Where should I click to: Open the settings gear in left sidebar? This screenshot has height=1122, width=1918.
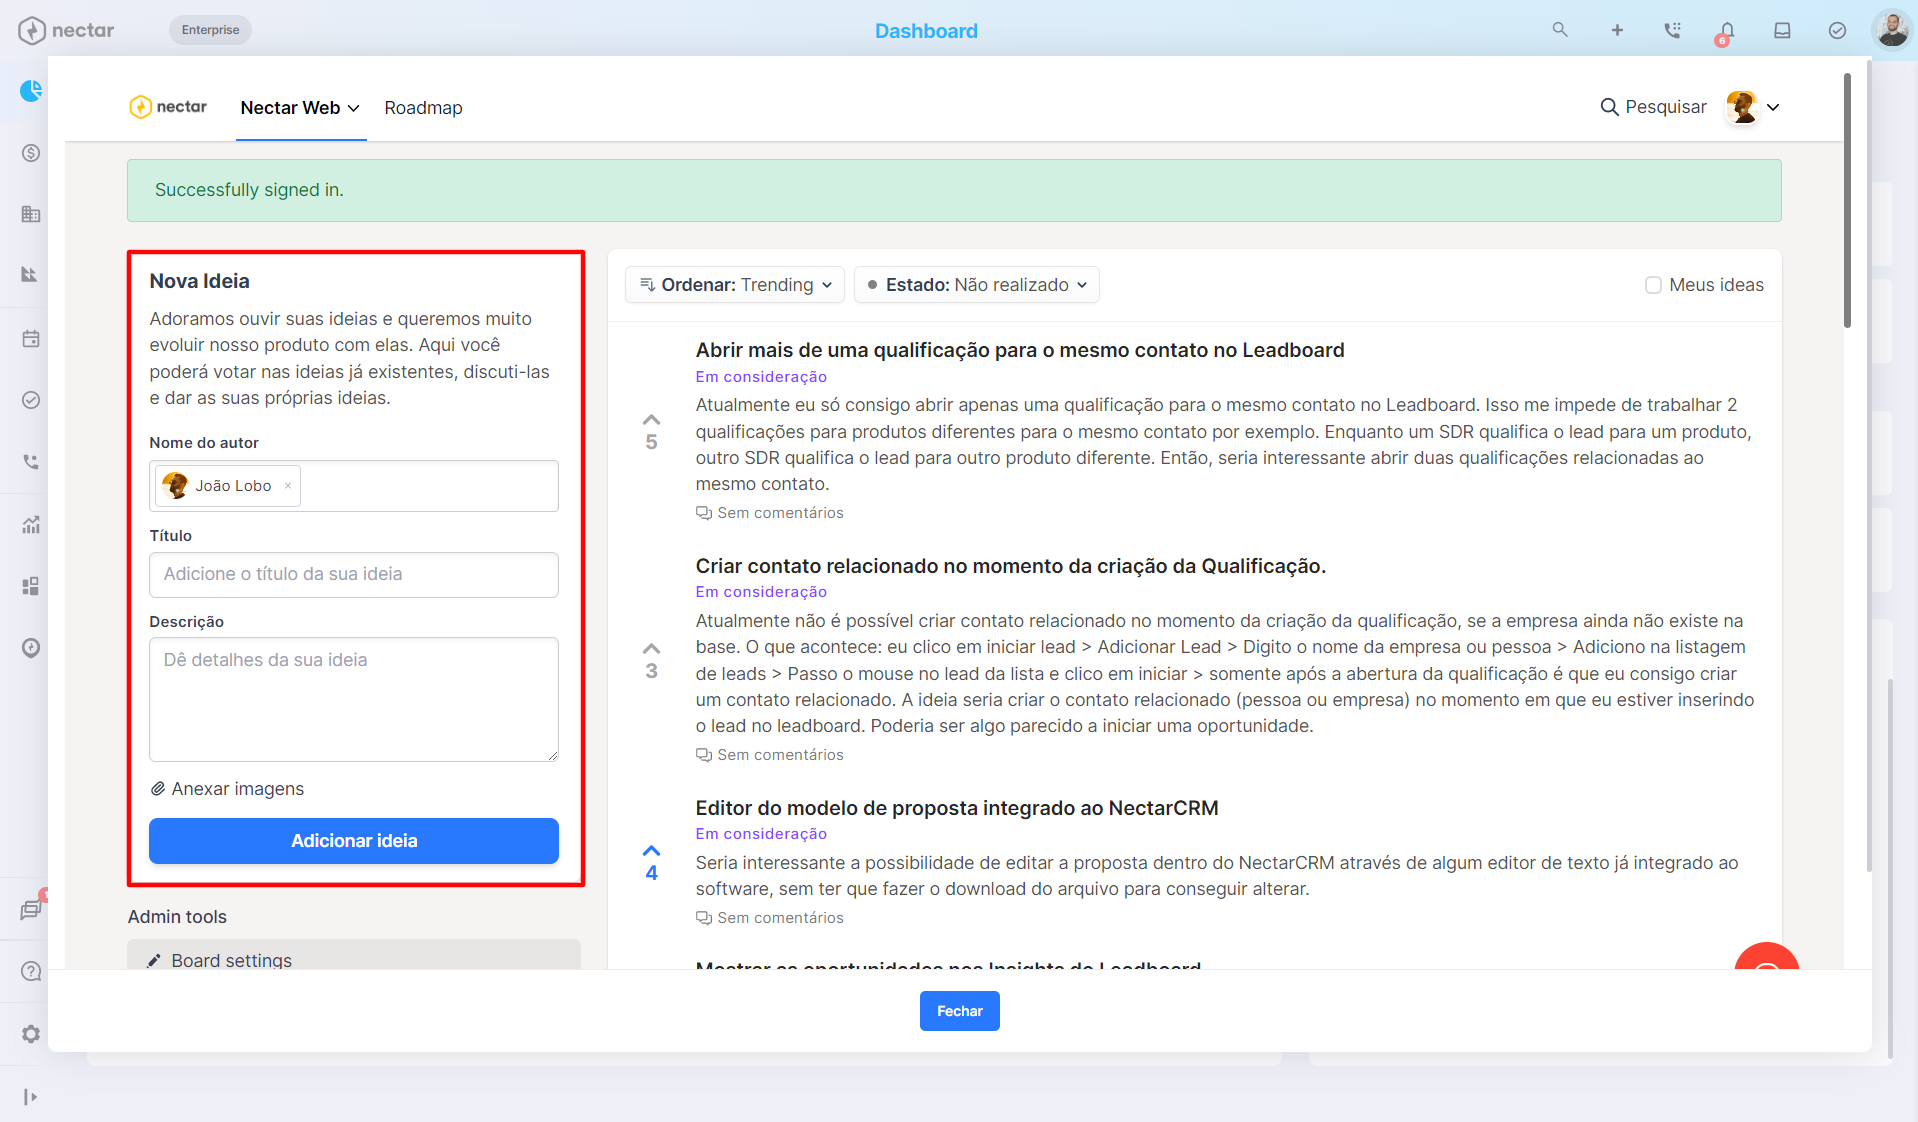coord(31,1034)
